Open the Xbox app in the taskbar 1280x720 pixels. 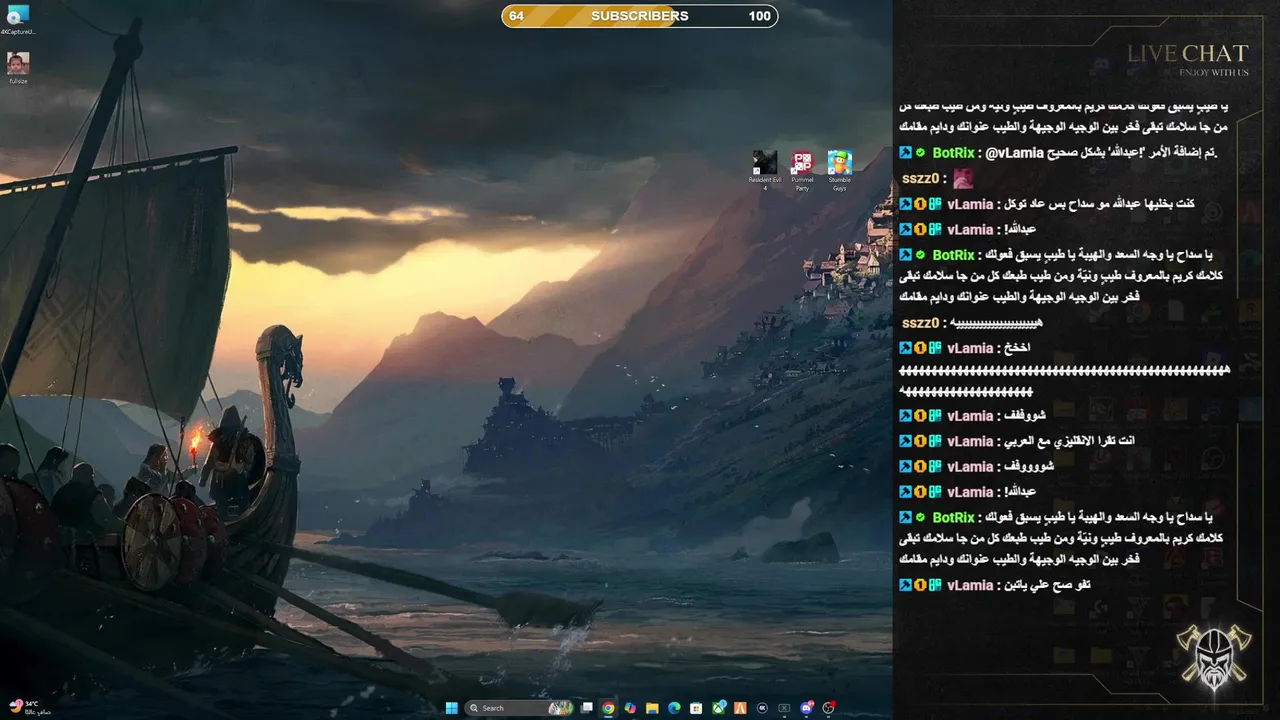click(719, 708)
